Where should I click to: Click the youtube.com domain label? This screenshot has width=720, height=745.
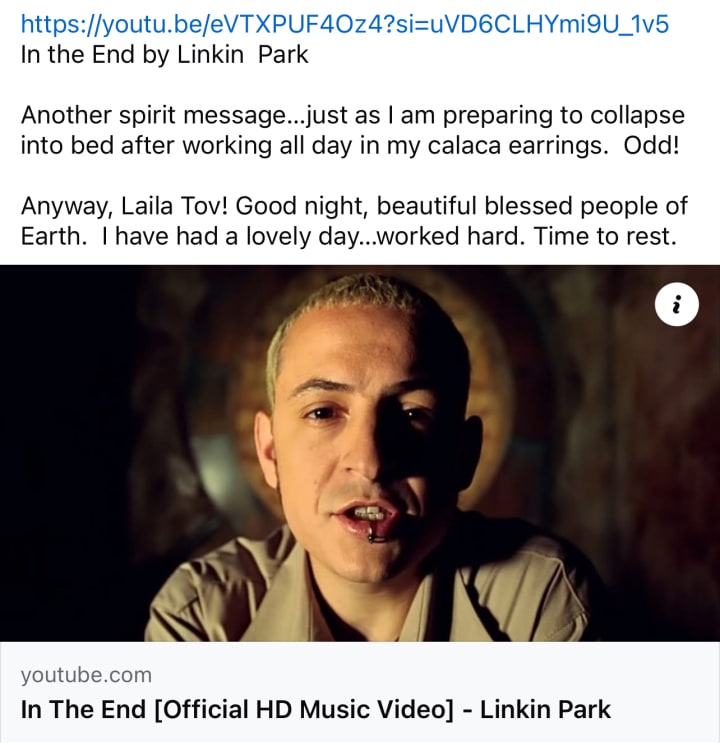(x=86, y=675)
